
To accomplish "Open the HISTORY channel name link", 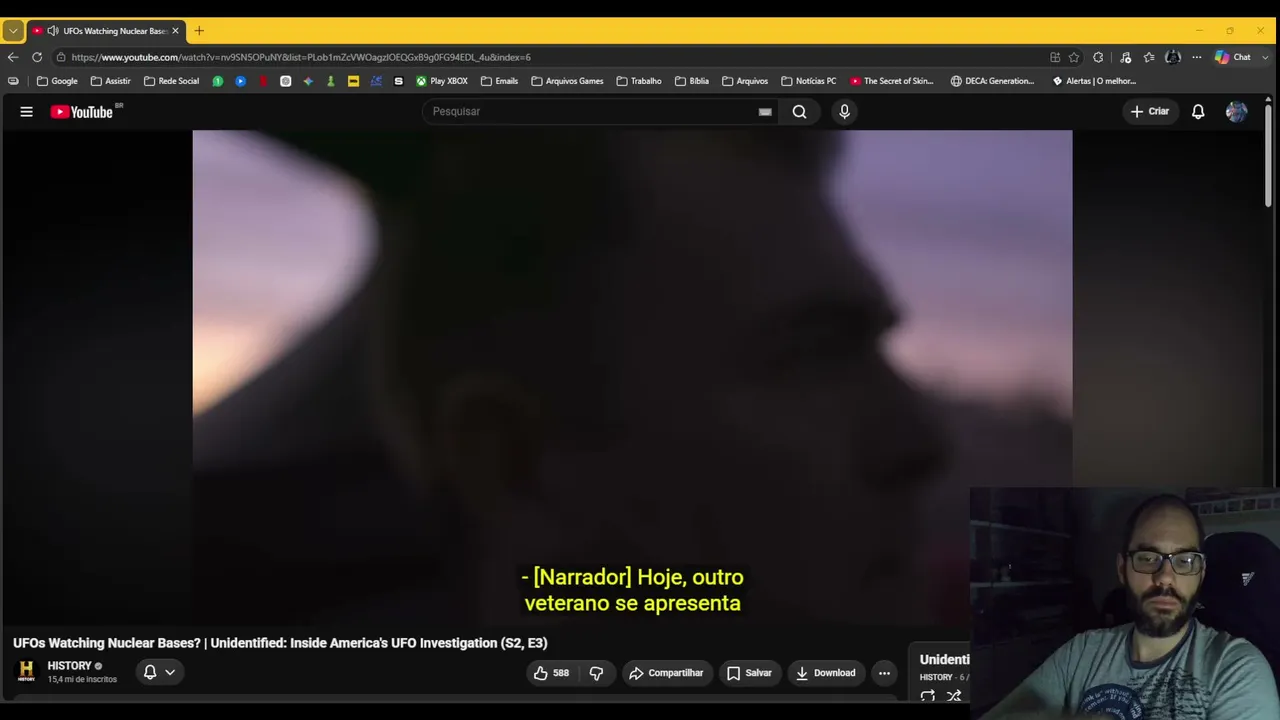I will click(69, 666).
